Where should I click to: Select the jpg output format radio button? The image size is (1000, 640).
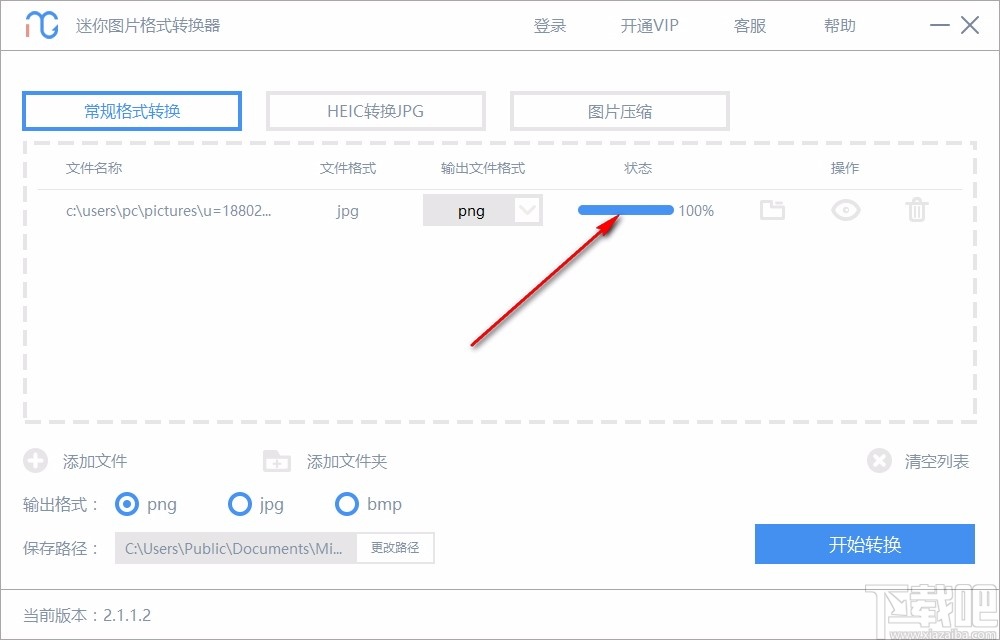click(240, 505)
